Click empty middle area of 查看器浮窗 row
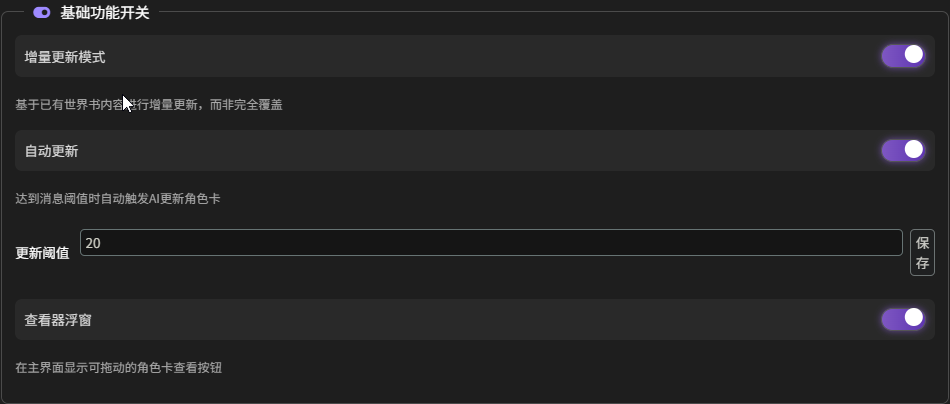The image size is (950, 404). click(x=480, y=320)
